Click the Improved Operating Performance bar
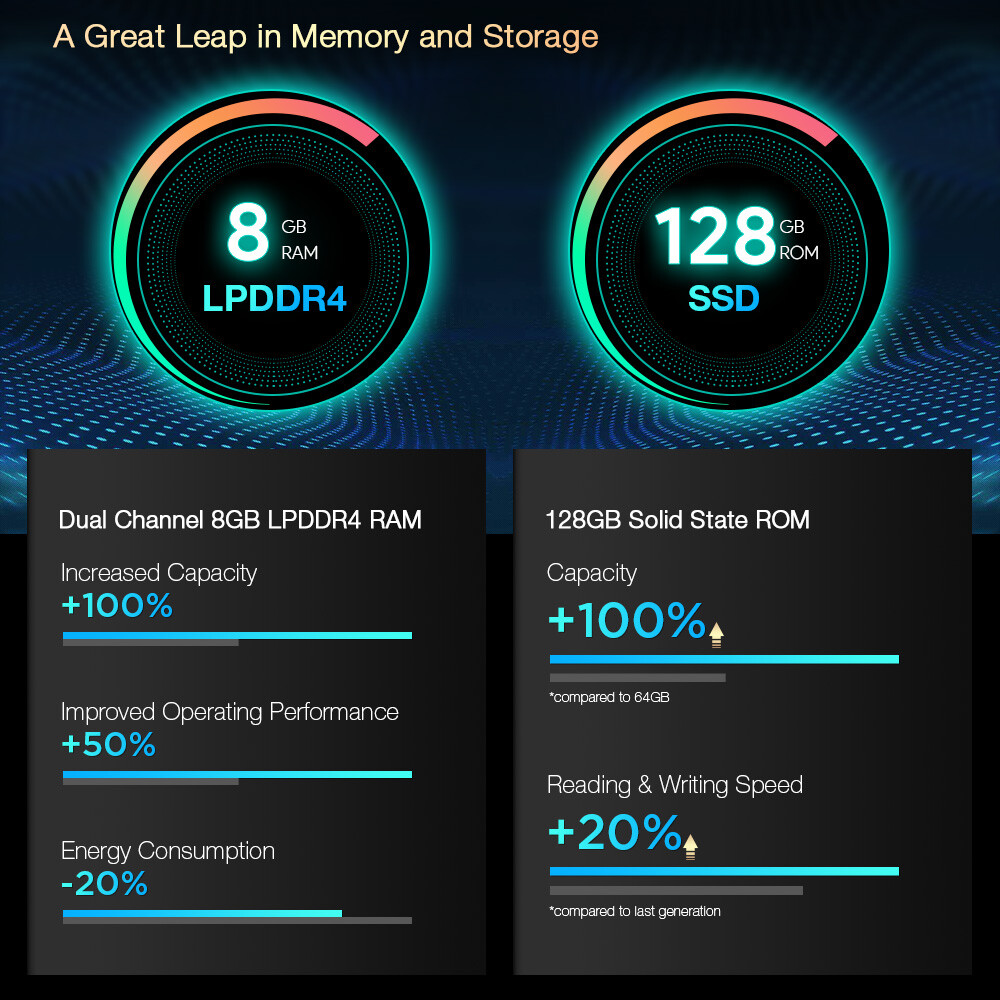The image size is (1000, 1000). tap(237, 777)
